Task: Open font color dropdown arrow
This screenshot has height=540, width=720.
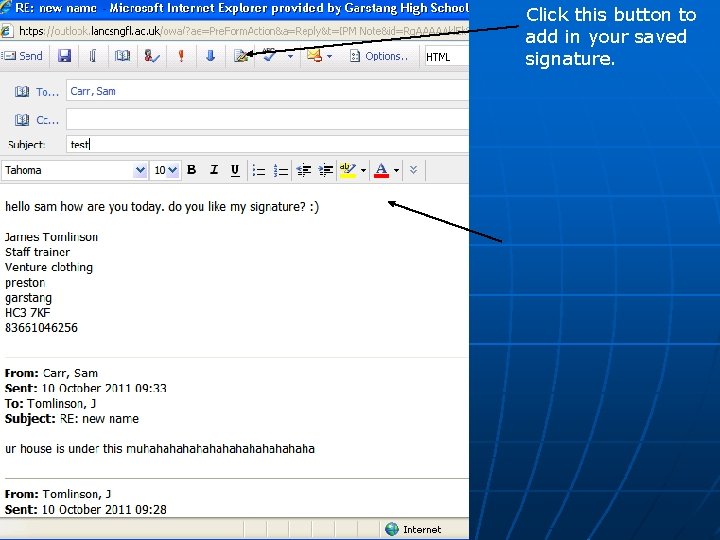Action: point(396,170)
